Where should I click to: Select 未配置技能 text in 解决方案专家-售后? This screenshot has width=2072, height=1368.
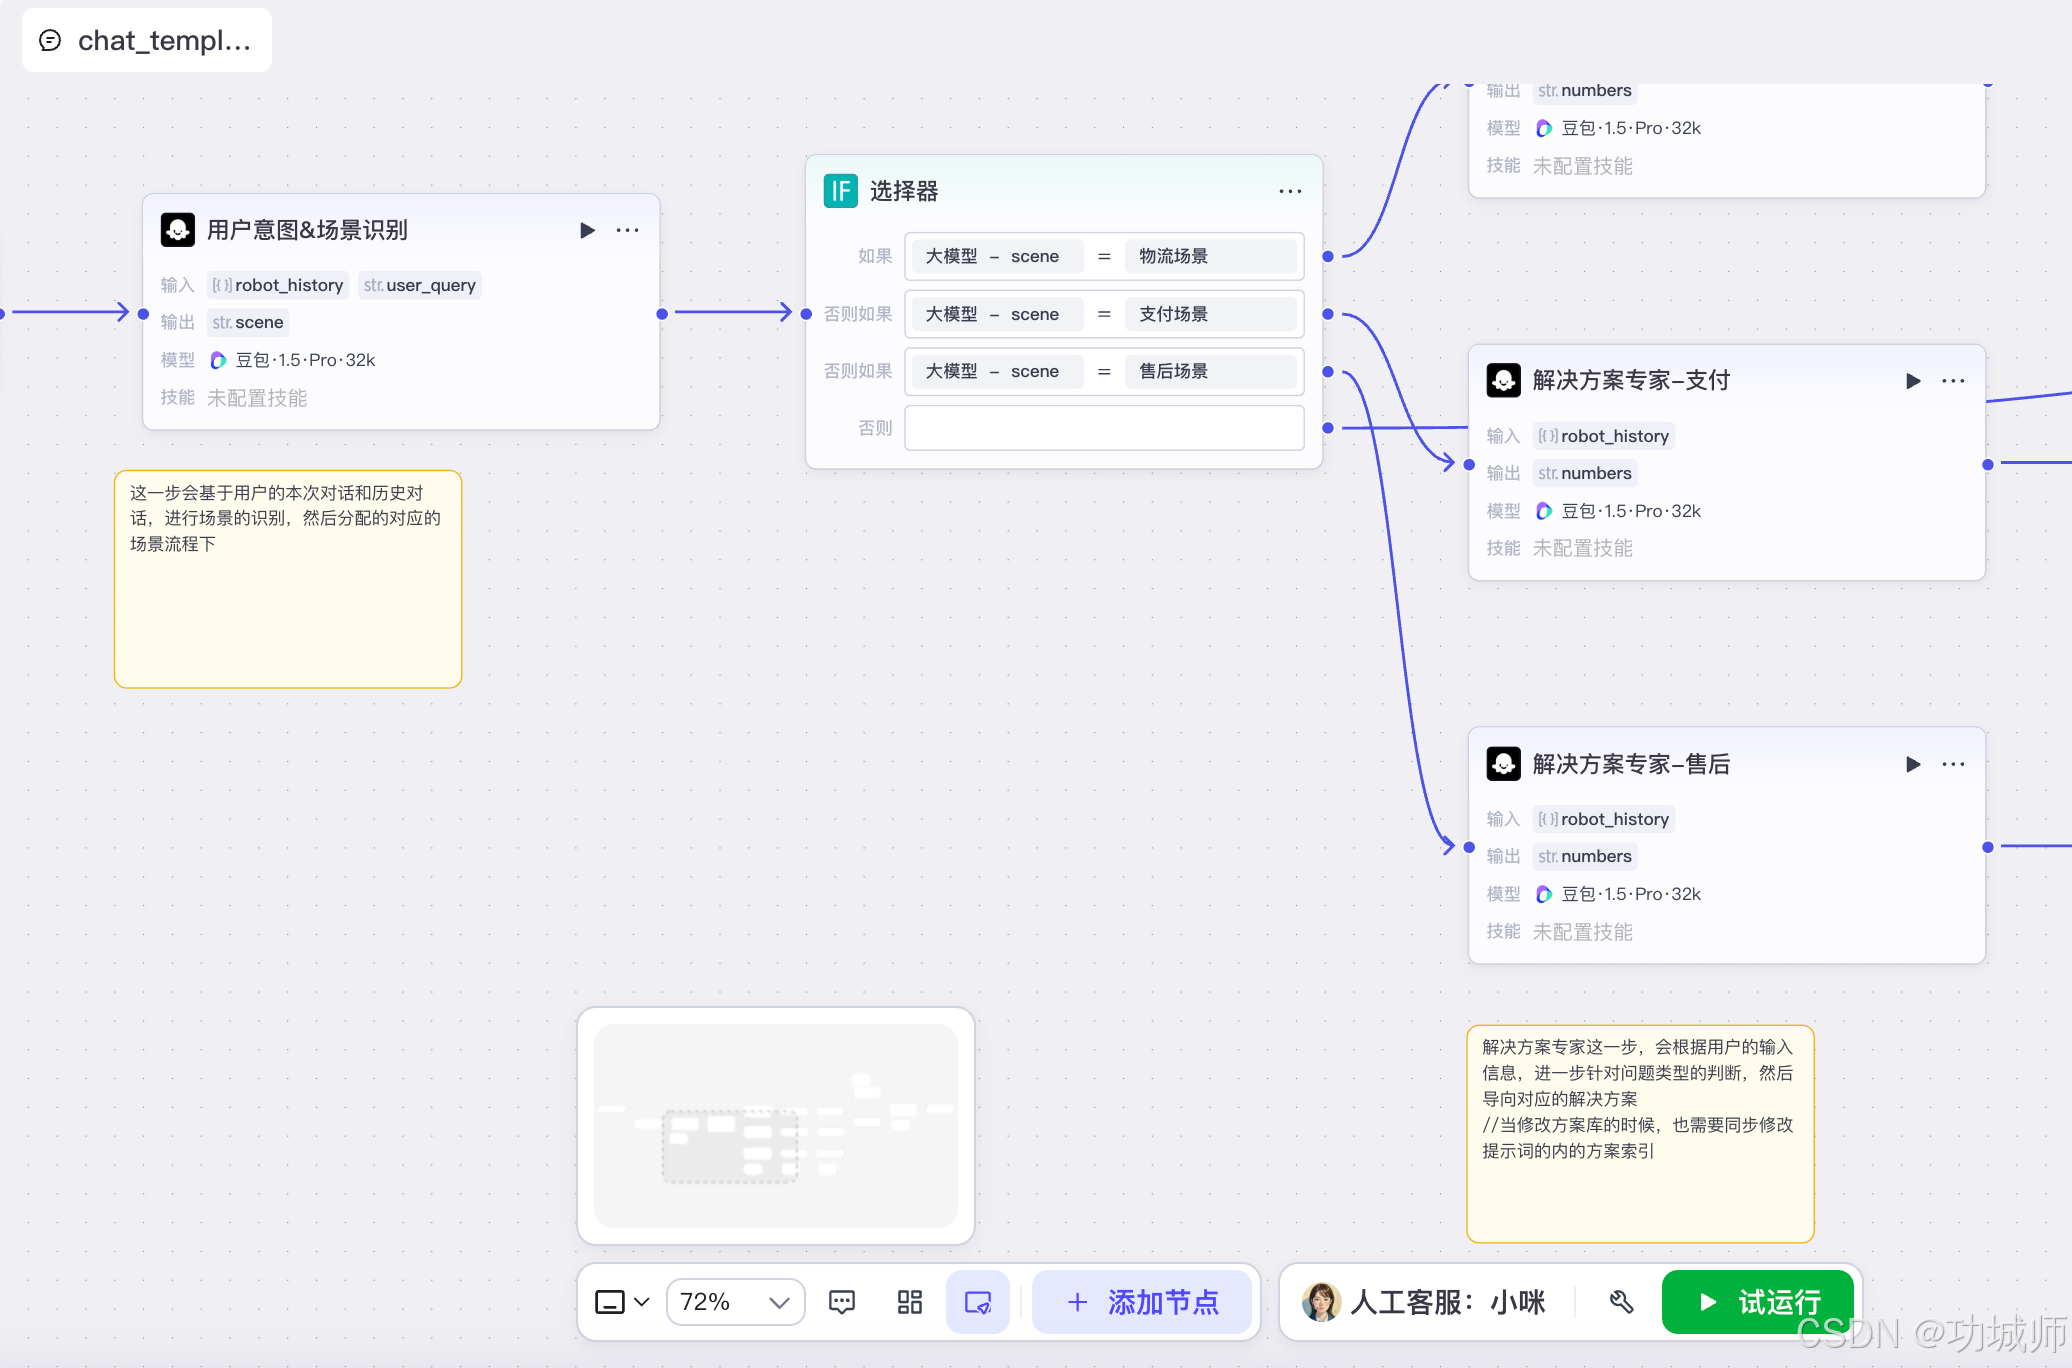tap(1583, 932)
